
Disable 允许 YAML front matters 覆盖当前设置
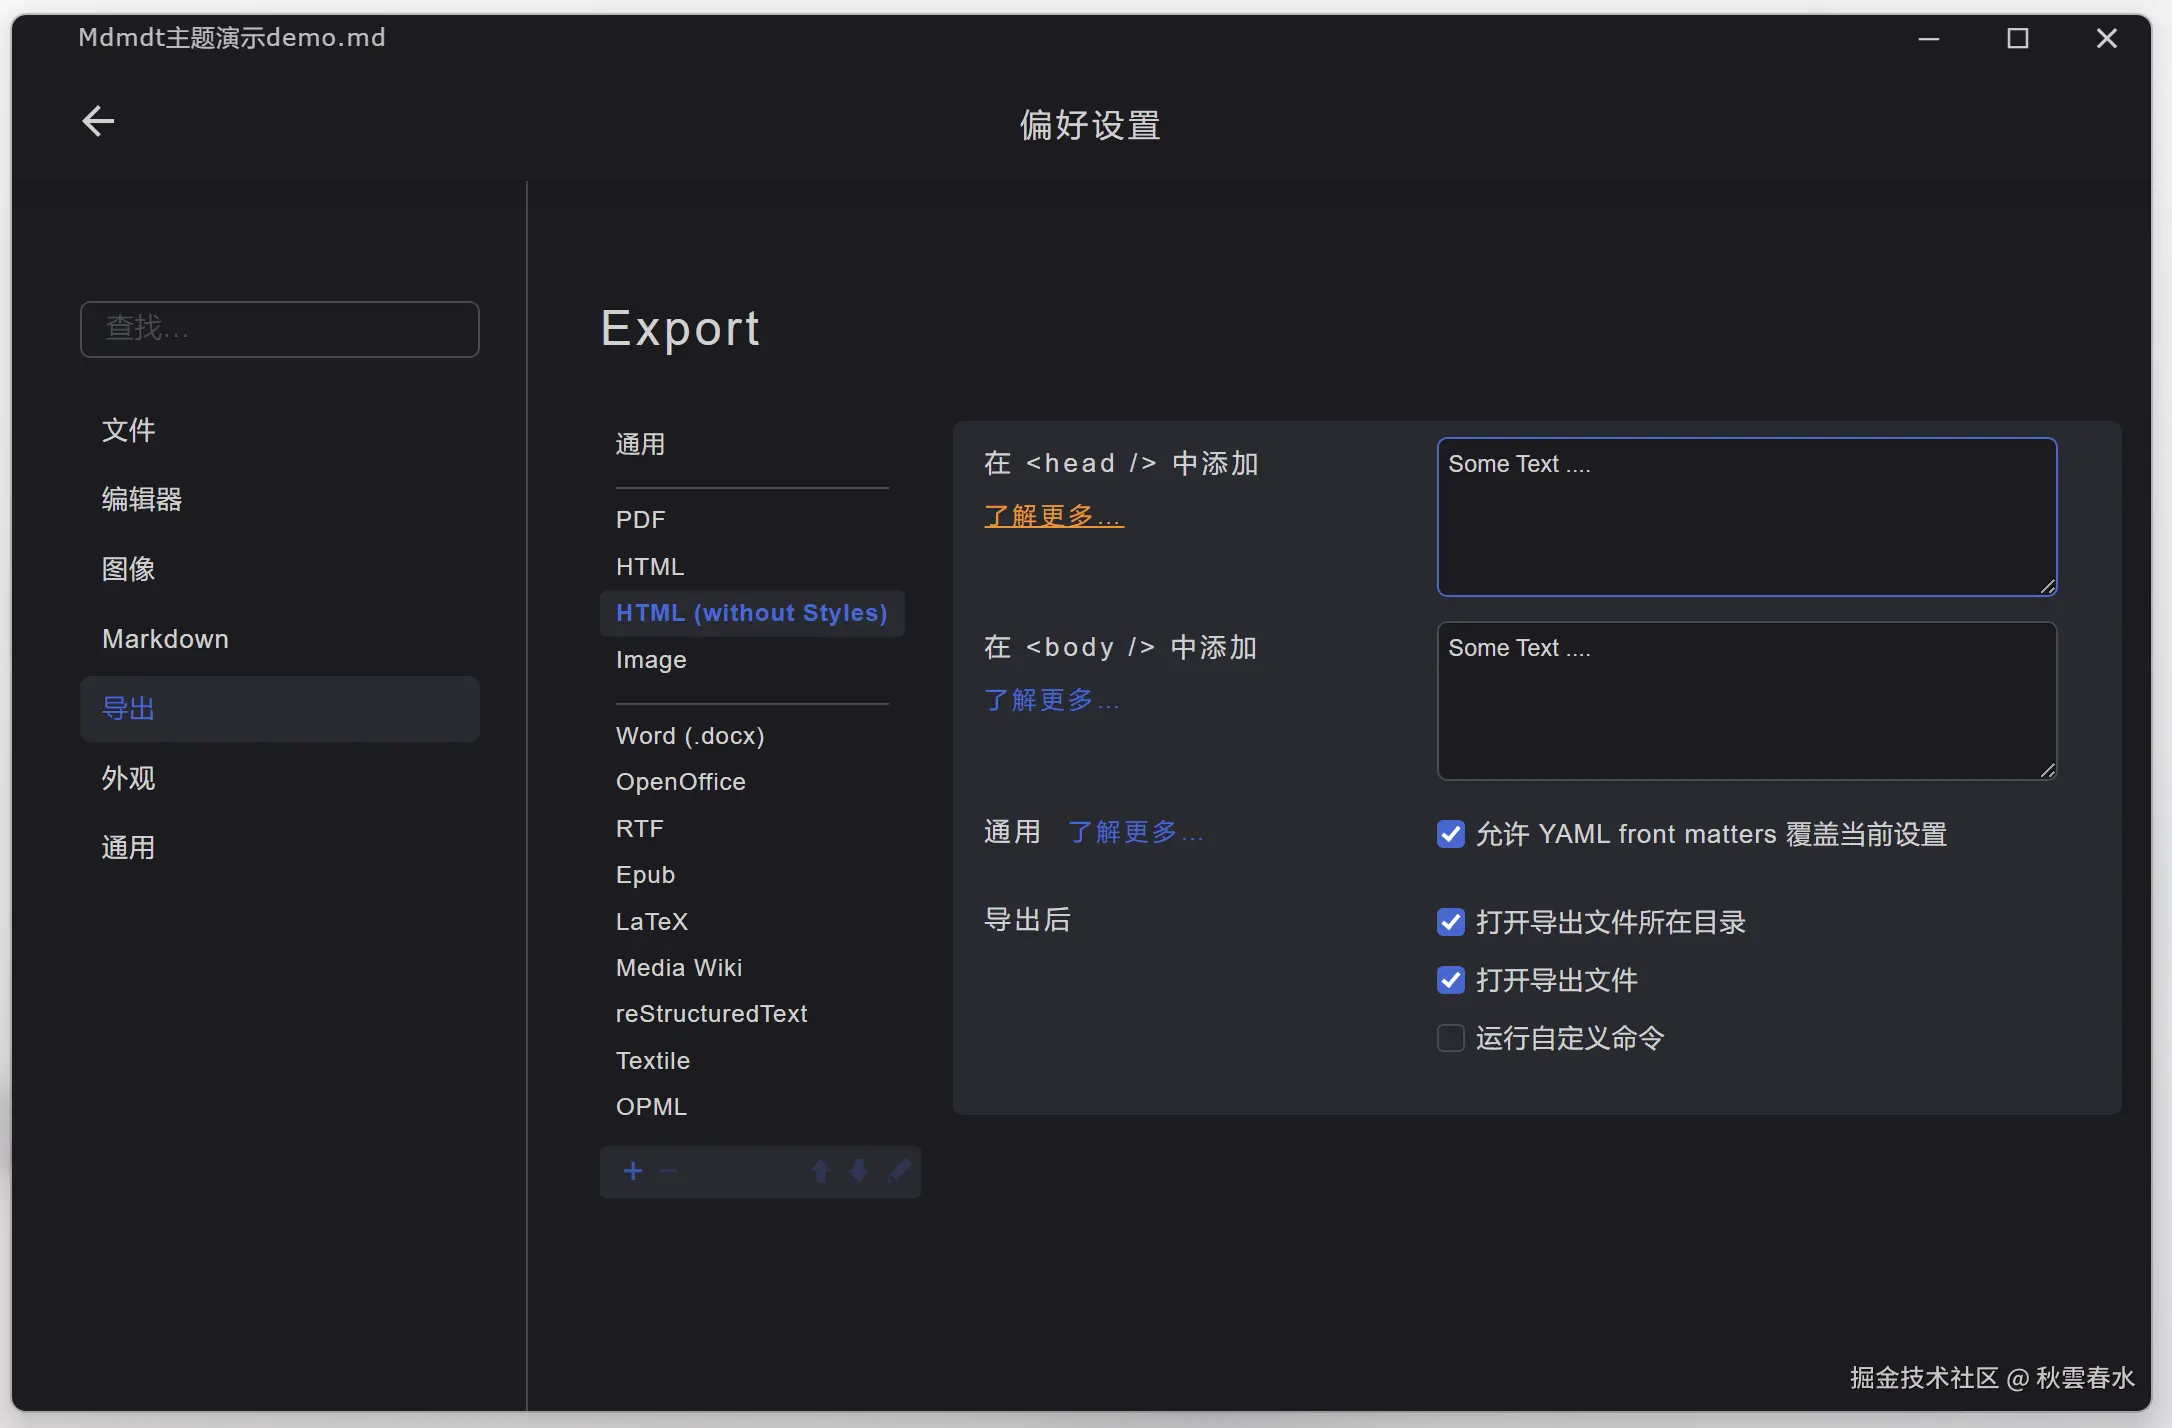(x=1450, y=834)
